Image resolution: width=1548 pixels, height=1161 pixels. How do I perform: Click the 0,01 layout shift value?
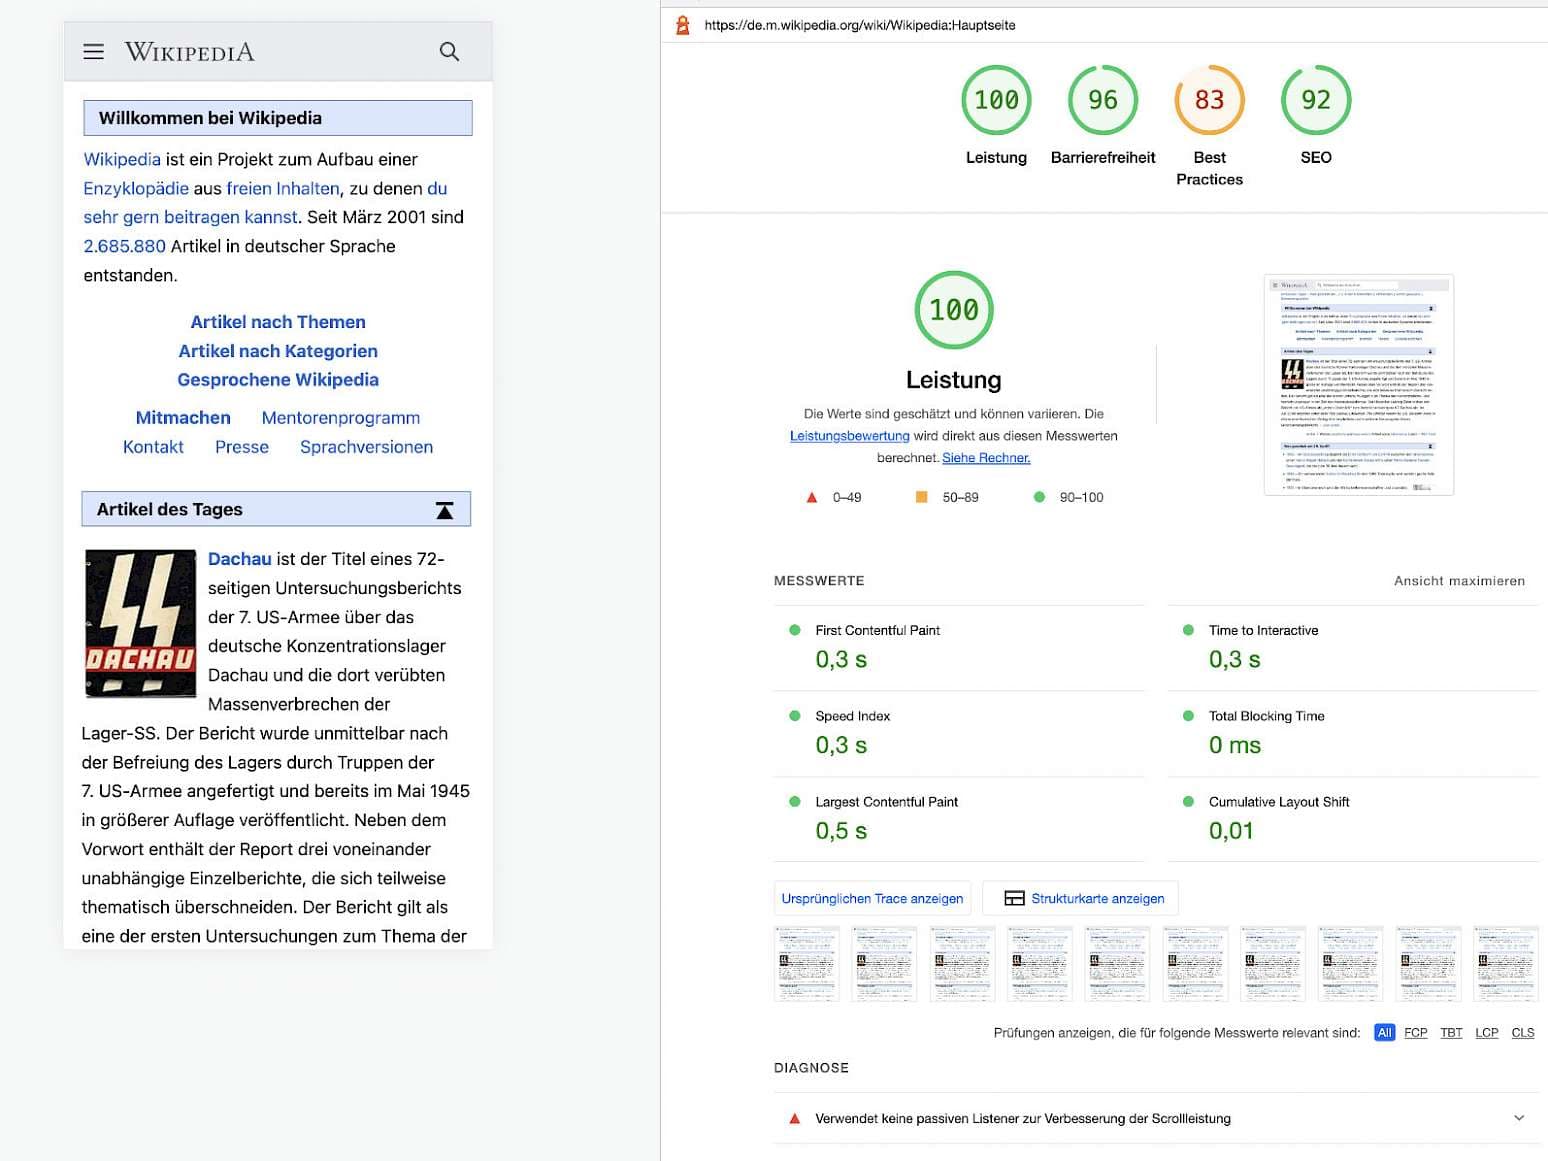point(1231,831)
